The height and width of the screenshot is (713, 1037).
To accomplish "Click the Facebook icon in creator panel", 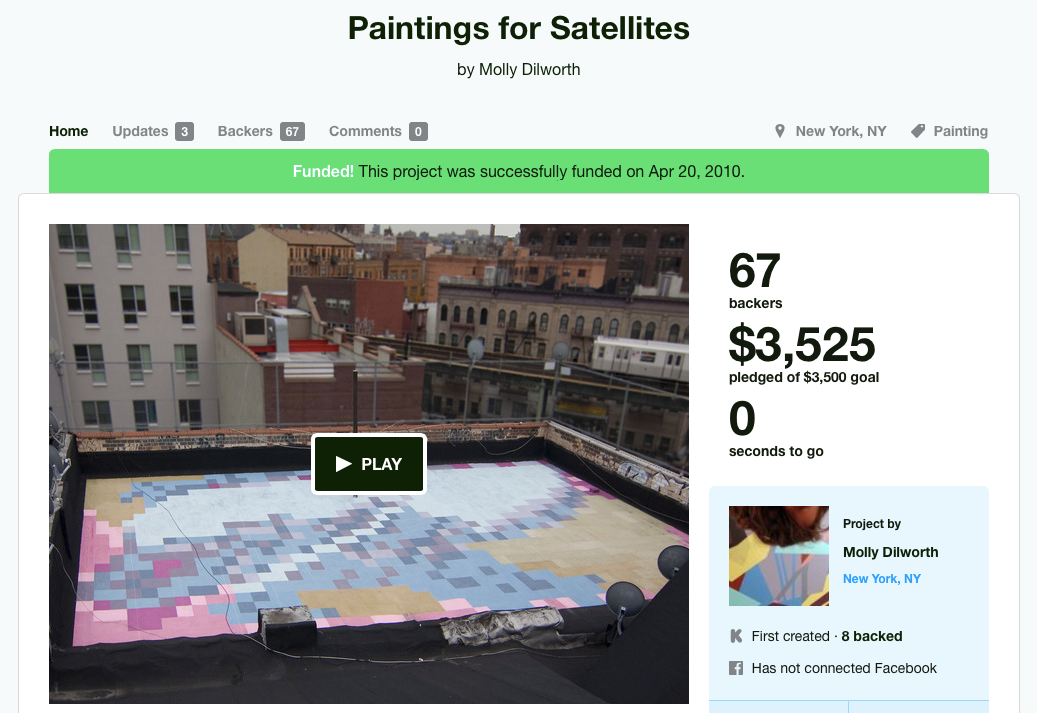I will pos(737,668).
